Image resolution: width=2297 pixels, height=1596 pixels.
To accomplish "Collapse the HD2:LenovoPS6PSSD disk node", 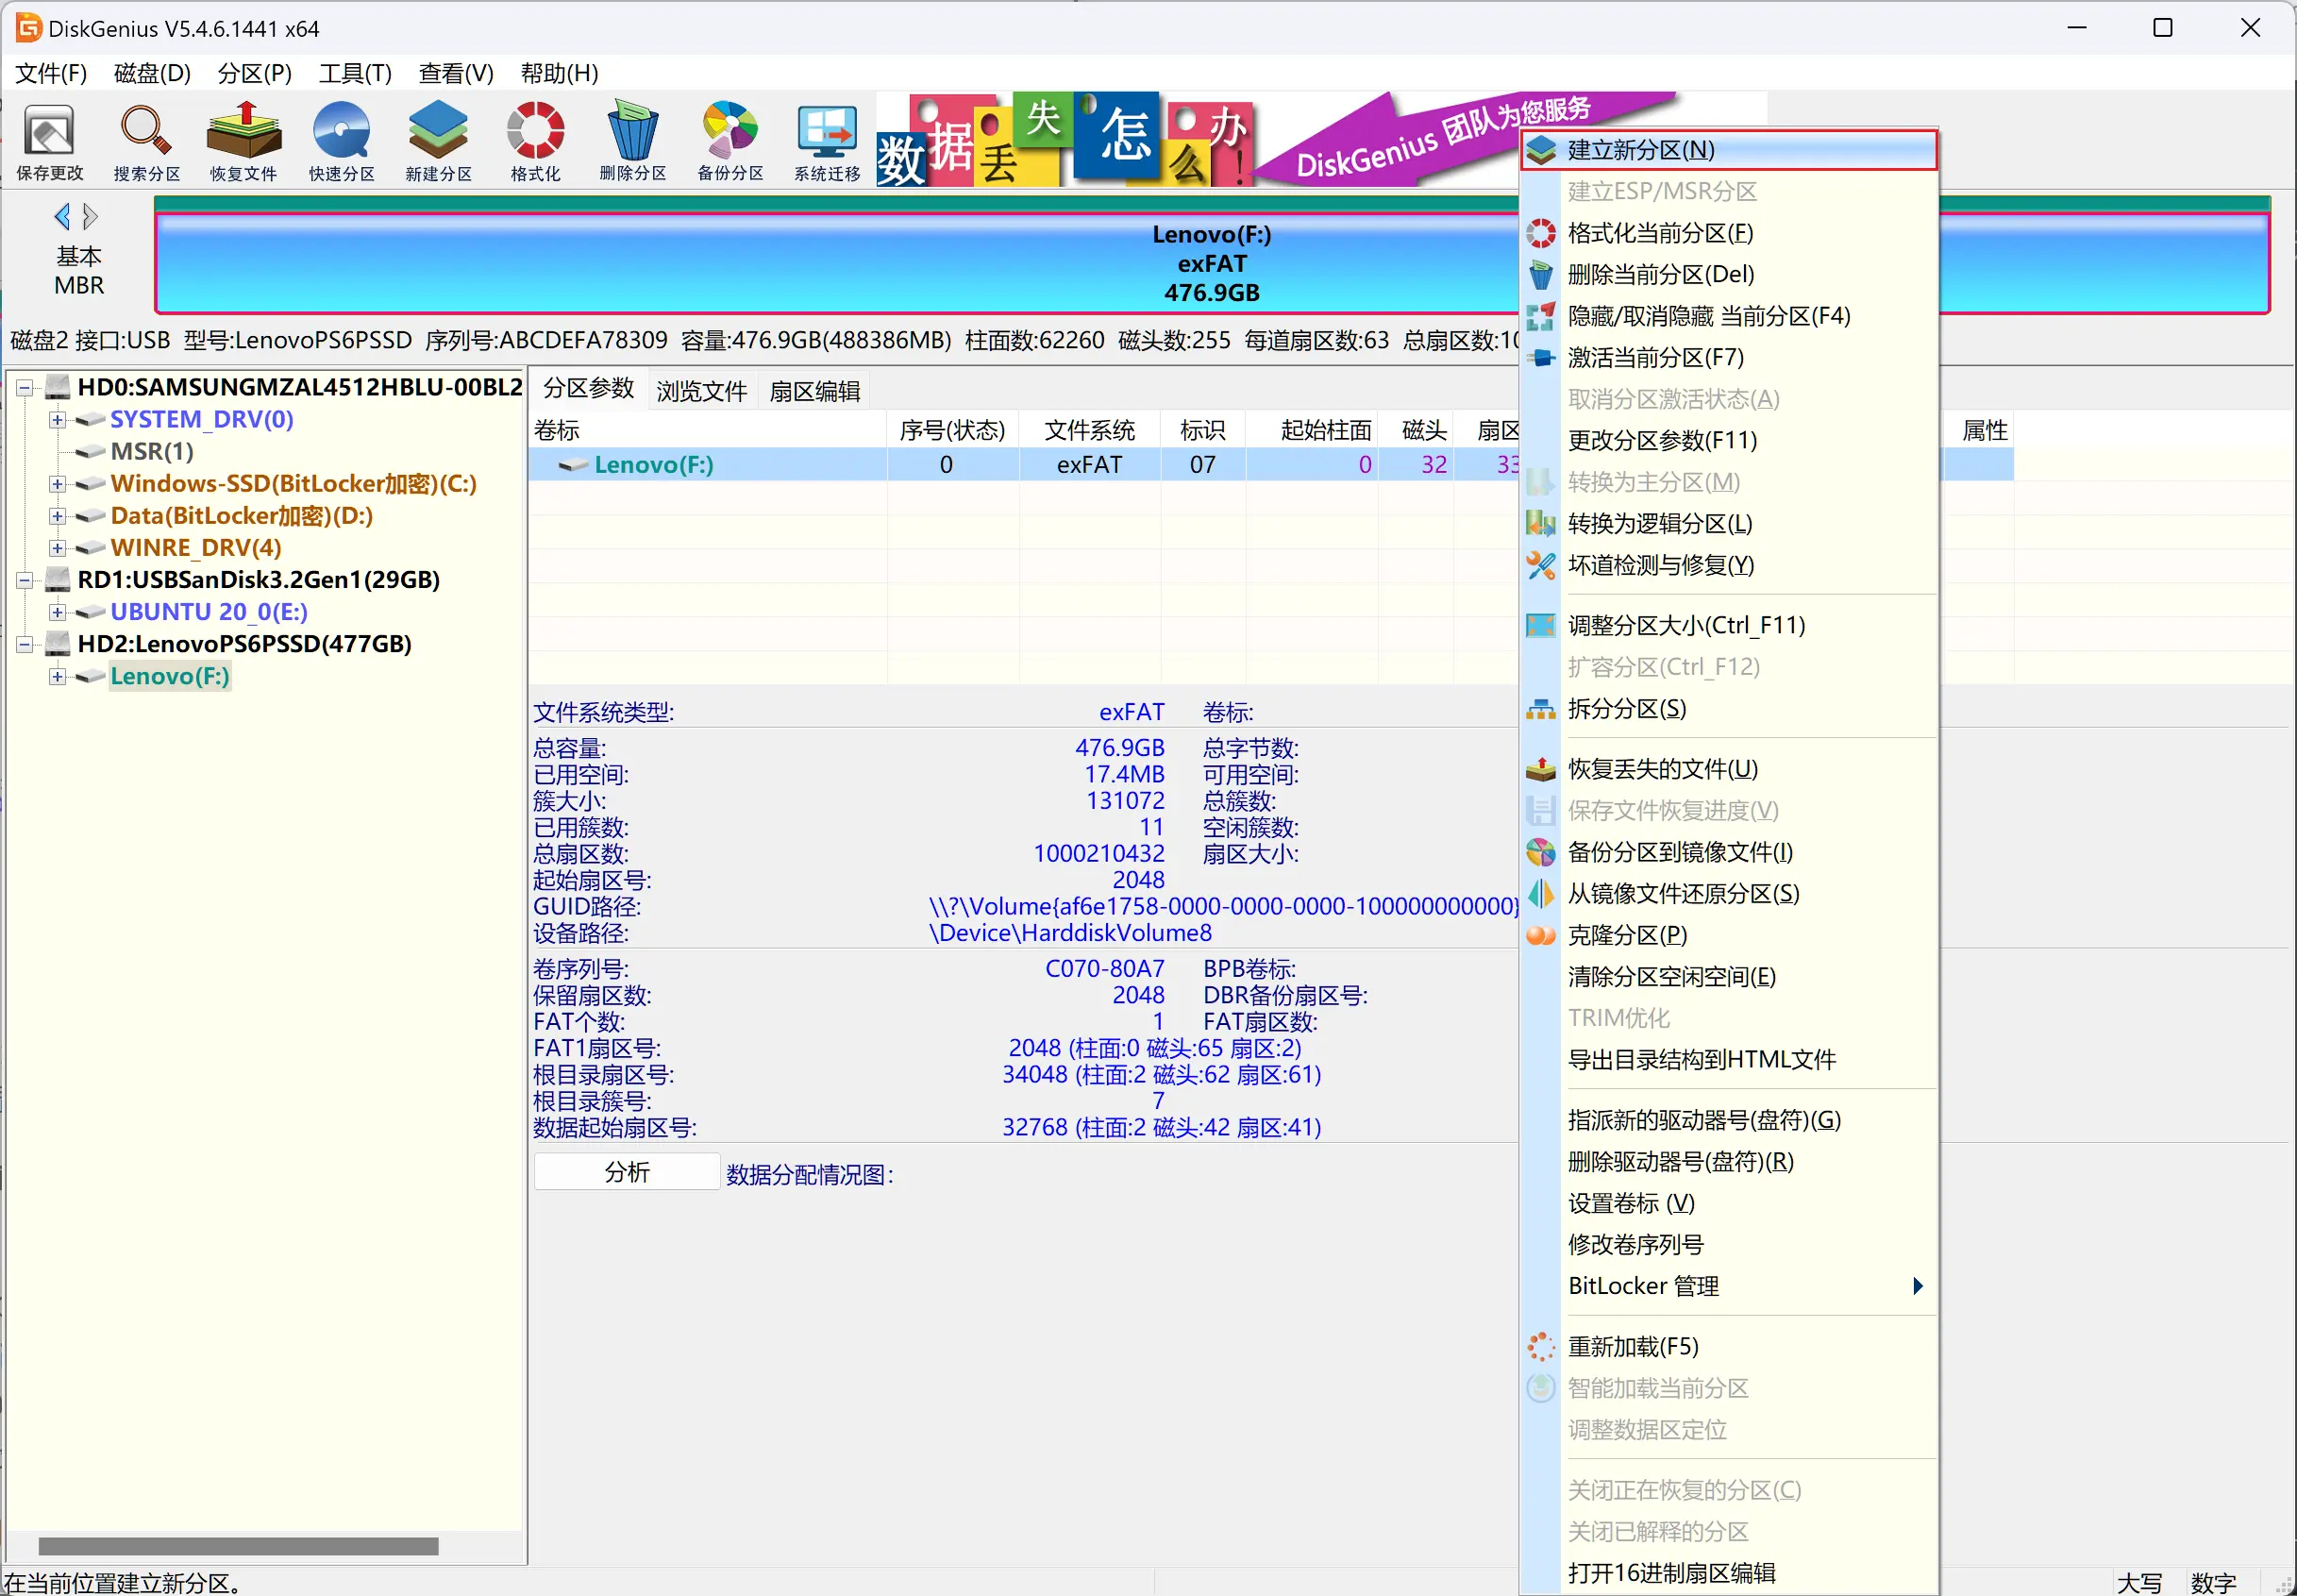I will [25, 644].
